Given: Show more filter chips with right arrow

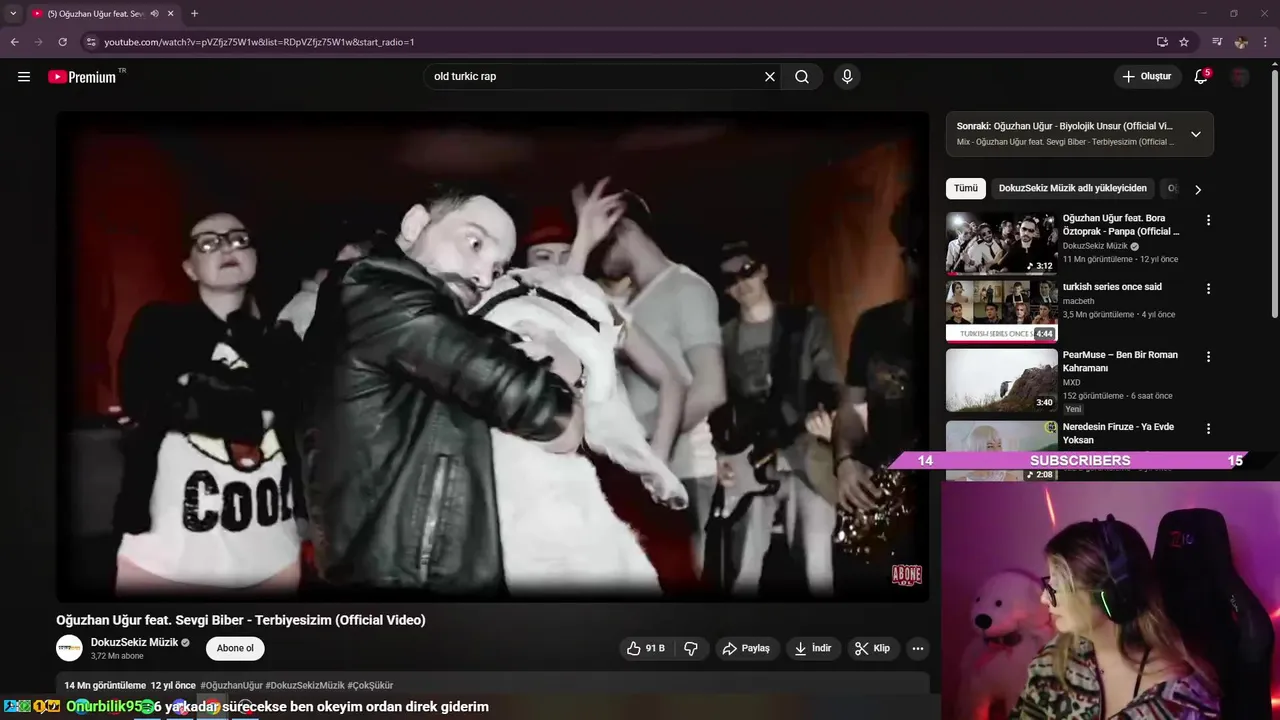Looking at the screenshot, I should click(1198, 189).
